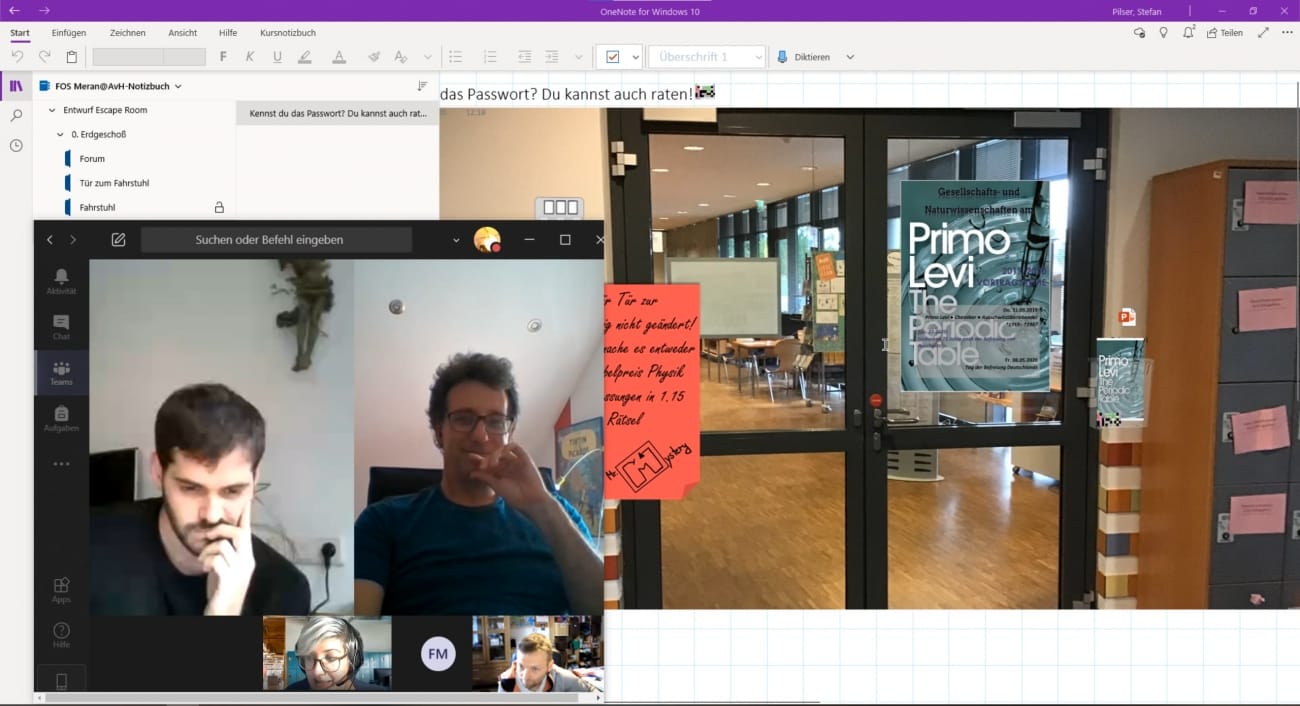Image resolution: width=1300 pixels, height=706 pixels.
Task: Open the notifications bell icon
Action: coord(1188,33)
